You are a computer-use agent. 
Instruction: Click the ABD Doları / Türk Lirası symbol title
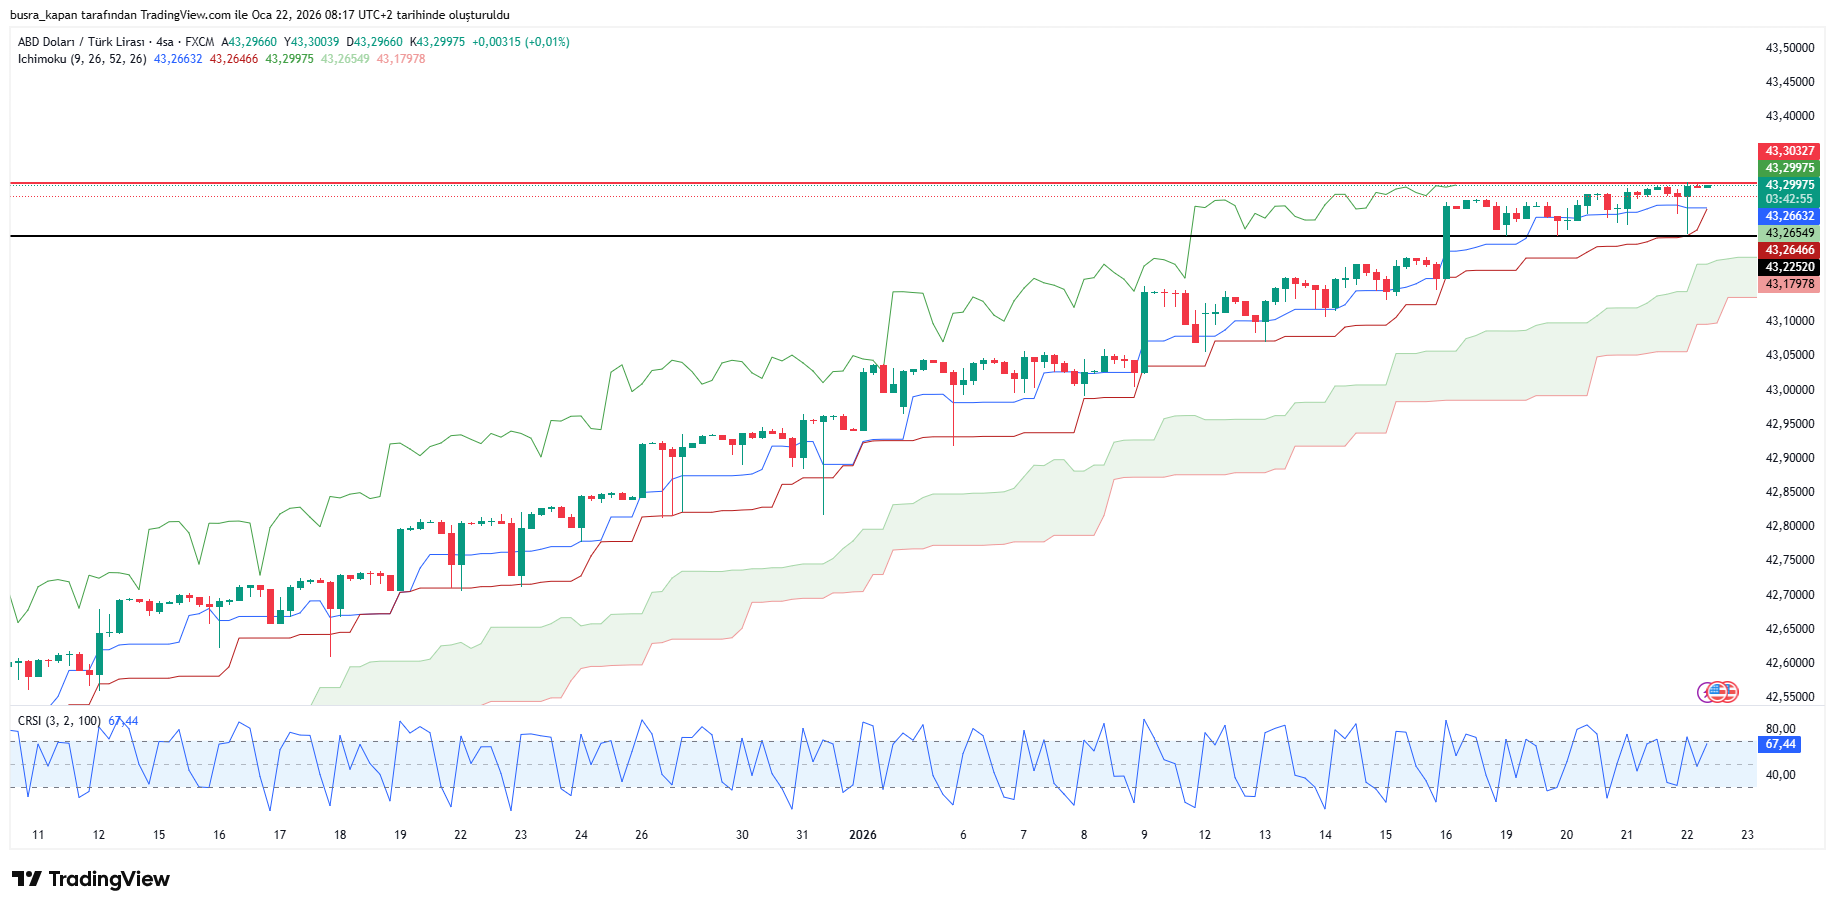[x=81, y=42]
